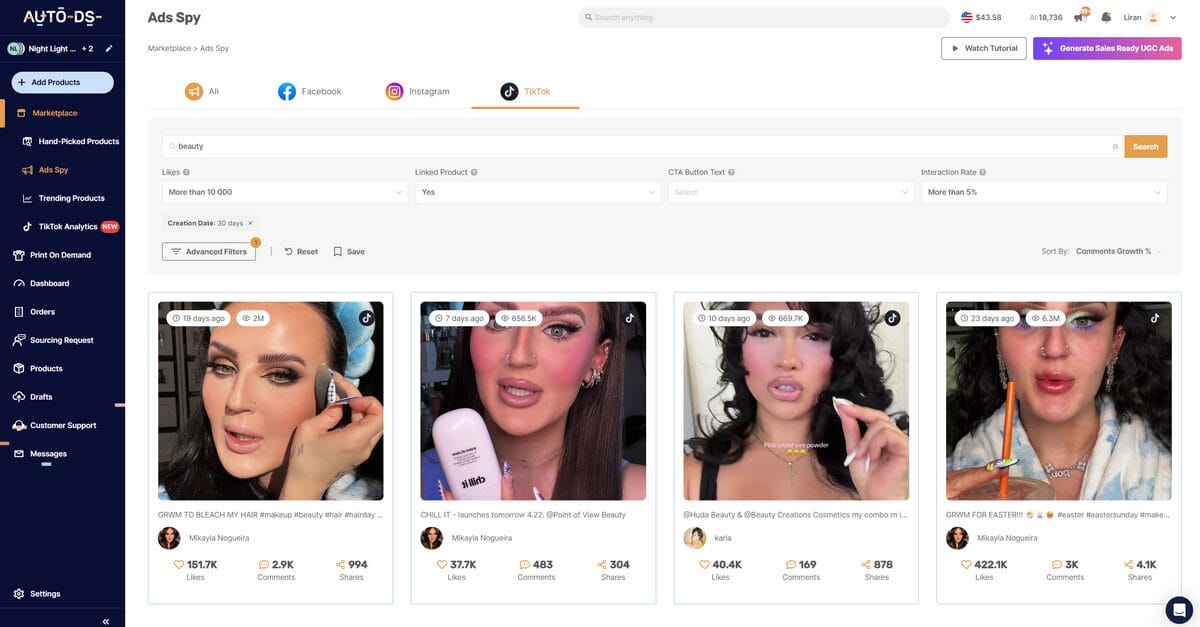Expand the Liran account menu chevron

[x=1173, y=16]
